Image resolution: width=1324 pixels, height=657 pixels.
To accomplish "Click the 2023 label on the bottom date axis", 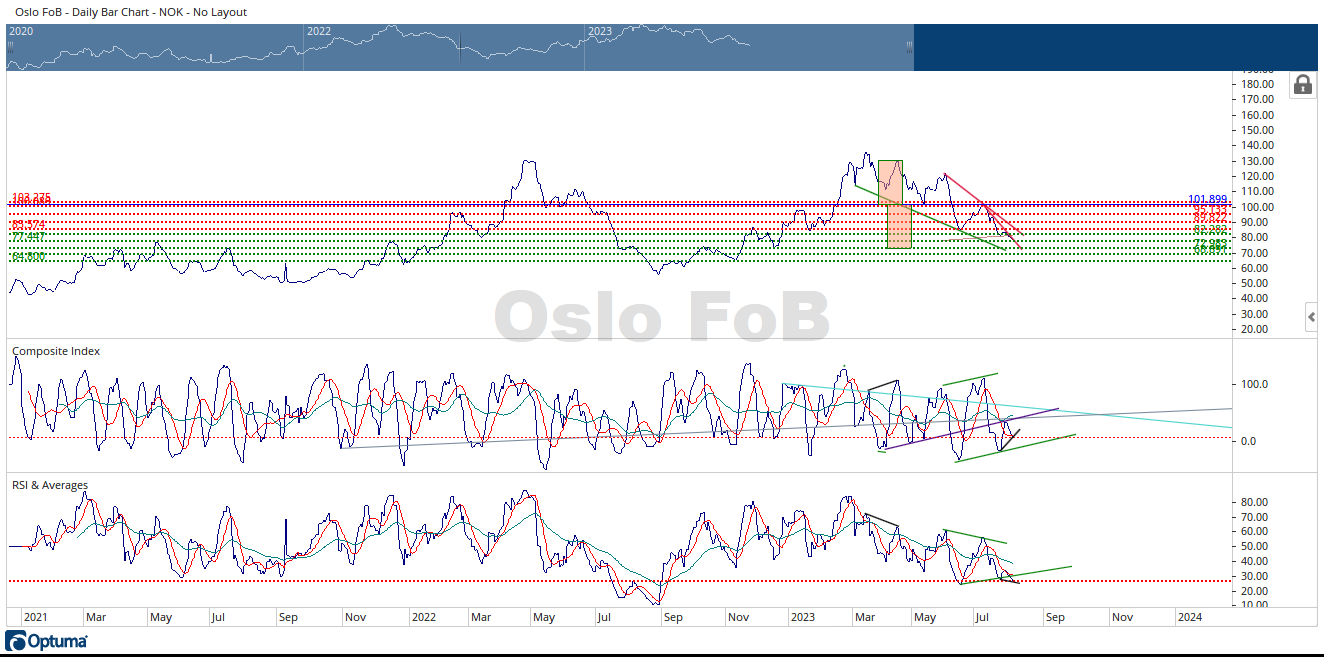I will point(802,617).
